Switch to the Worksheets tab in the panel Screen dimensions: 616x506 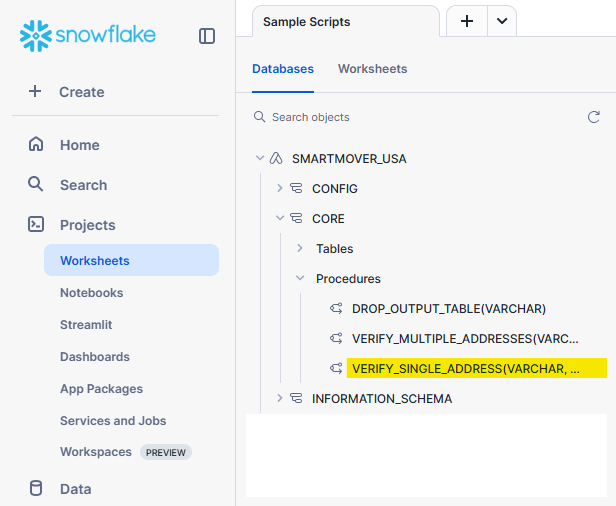[372, 69]
